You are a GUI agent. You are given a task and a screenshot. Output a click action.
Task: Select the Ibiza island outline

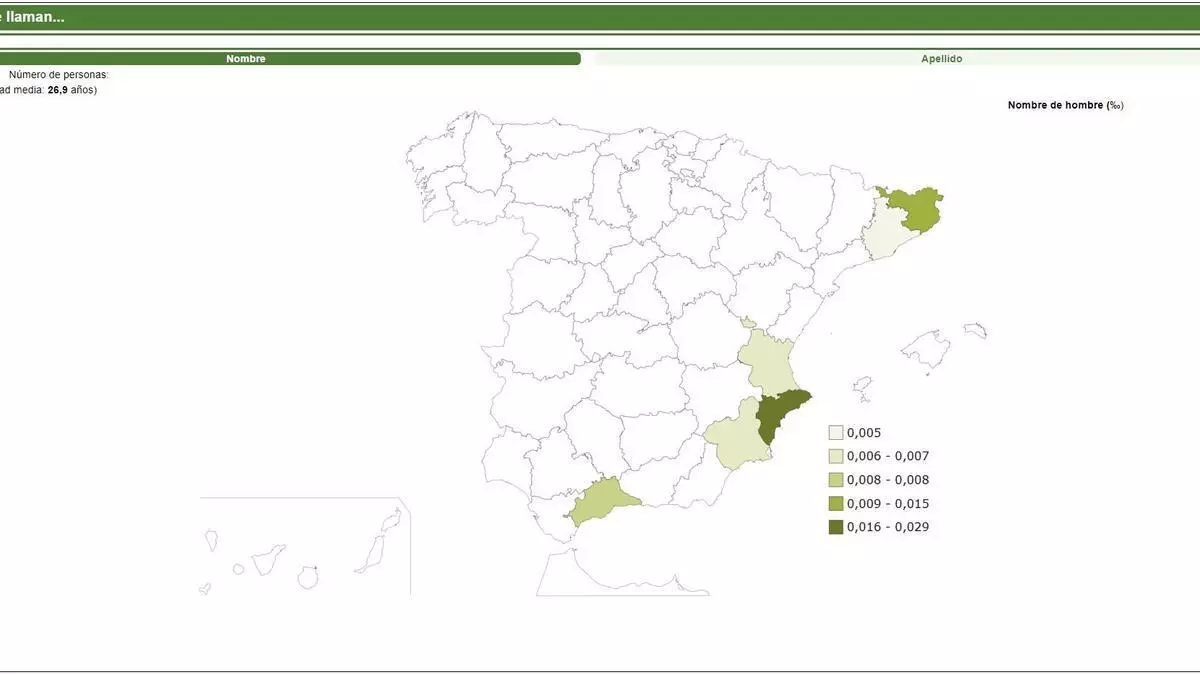click(x=861, y=385)
